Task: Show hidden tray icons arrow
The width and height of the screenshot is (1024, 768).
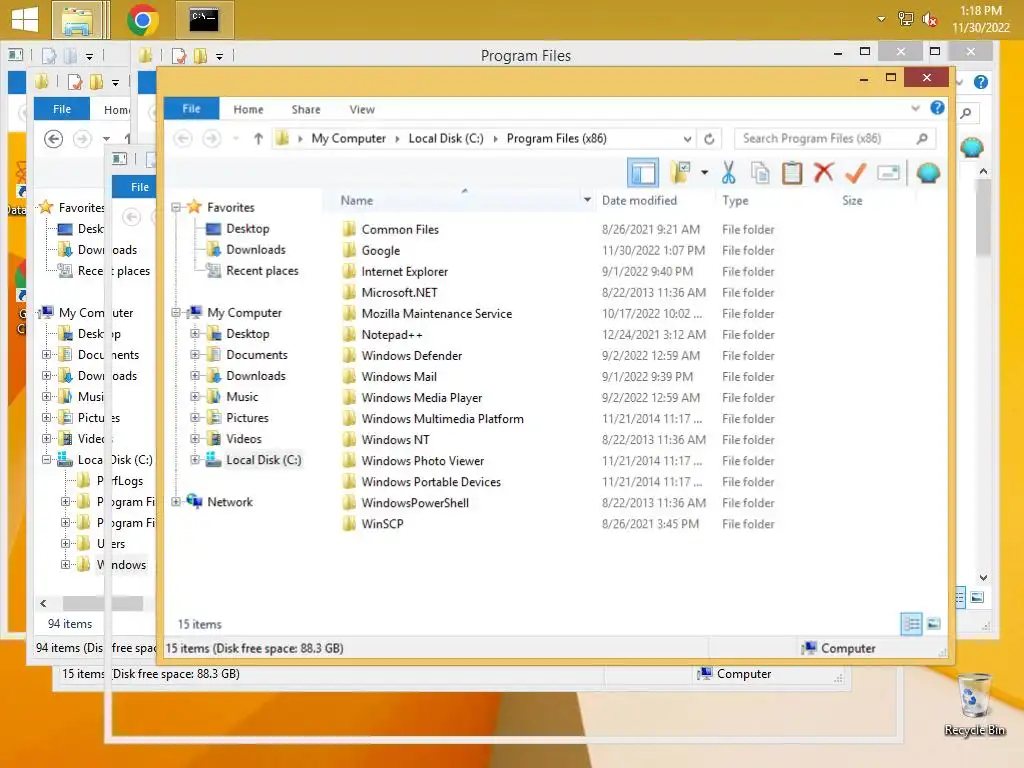Action: pyautogui.click(x=881, y=19)
